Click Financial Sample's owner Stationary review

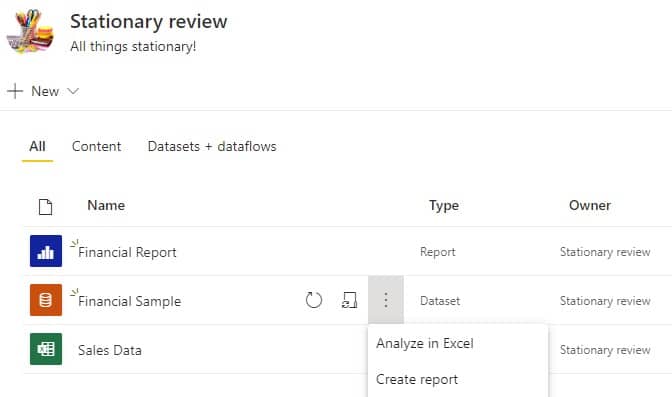(x=605, y=301)
